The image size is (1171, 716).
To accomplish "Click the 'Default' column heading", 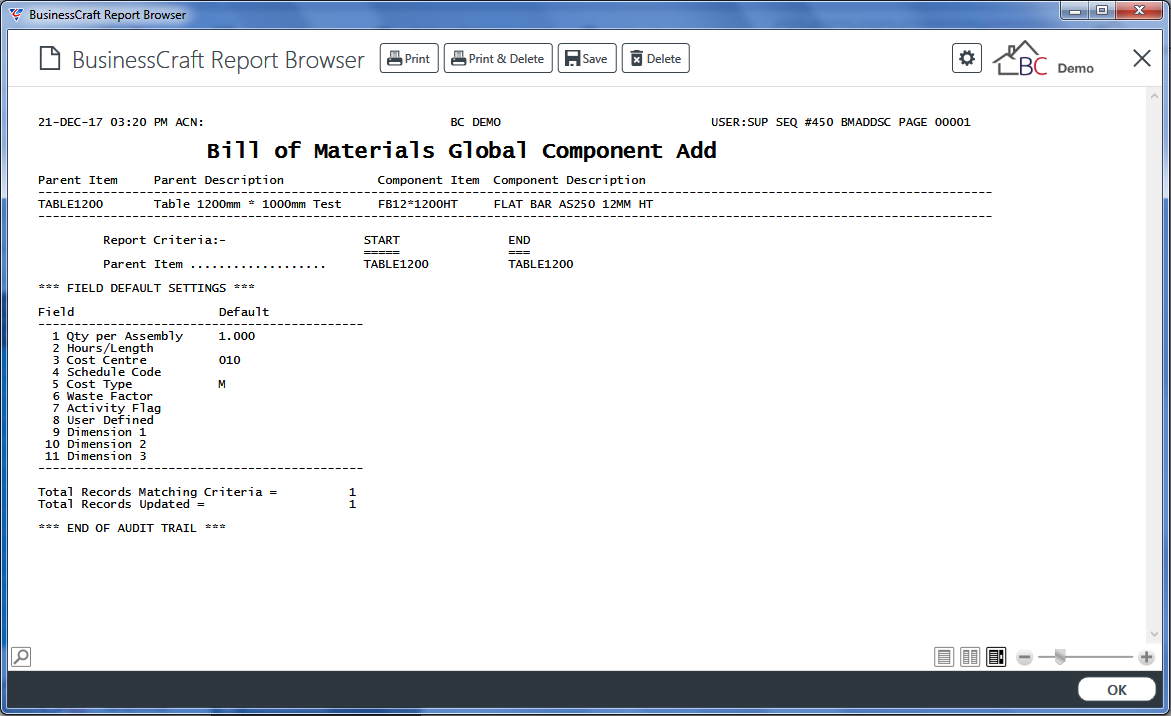I will (243, 311).
